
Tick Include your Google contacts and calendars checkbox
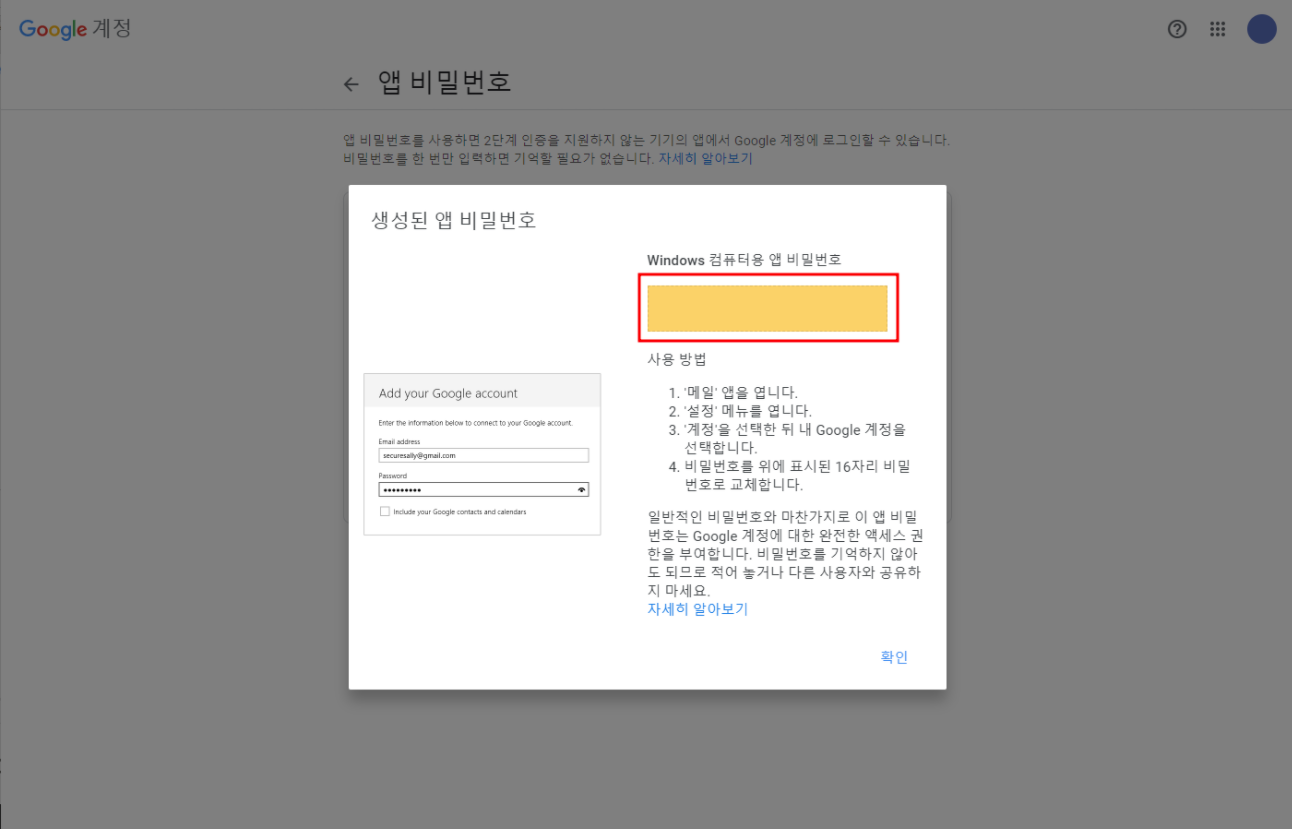385,512
